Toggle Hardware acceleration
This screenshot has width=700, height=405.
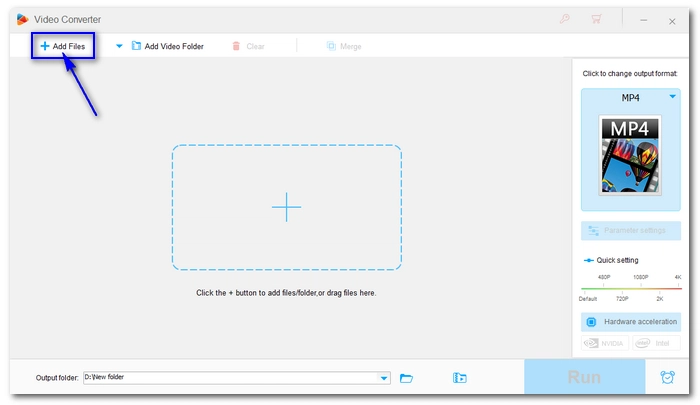pyautogui.click(x=631, y=321)
